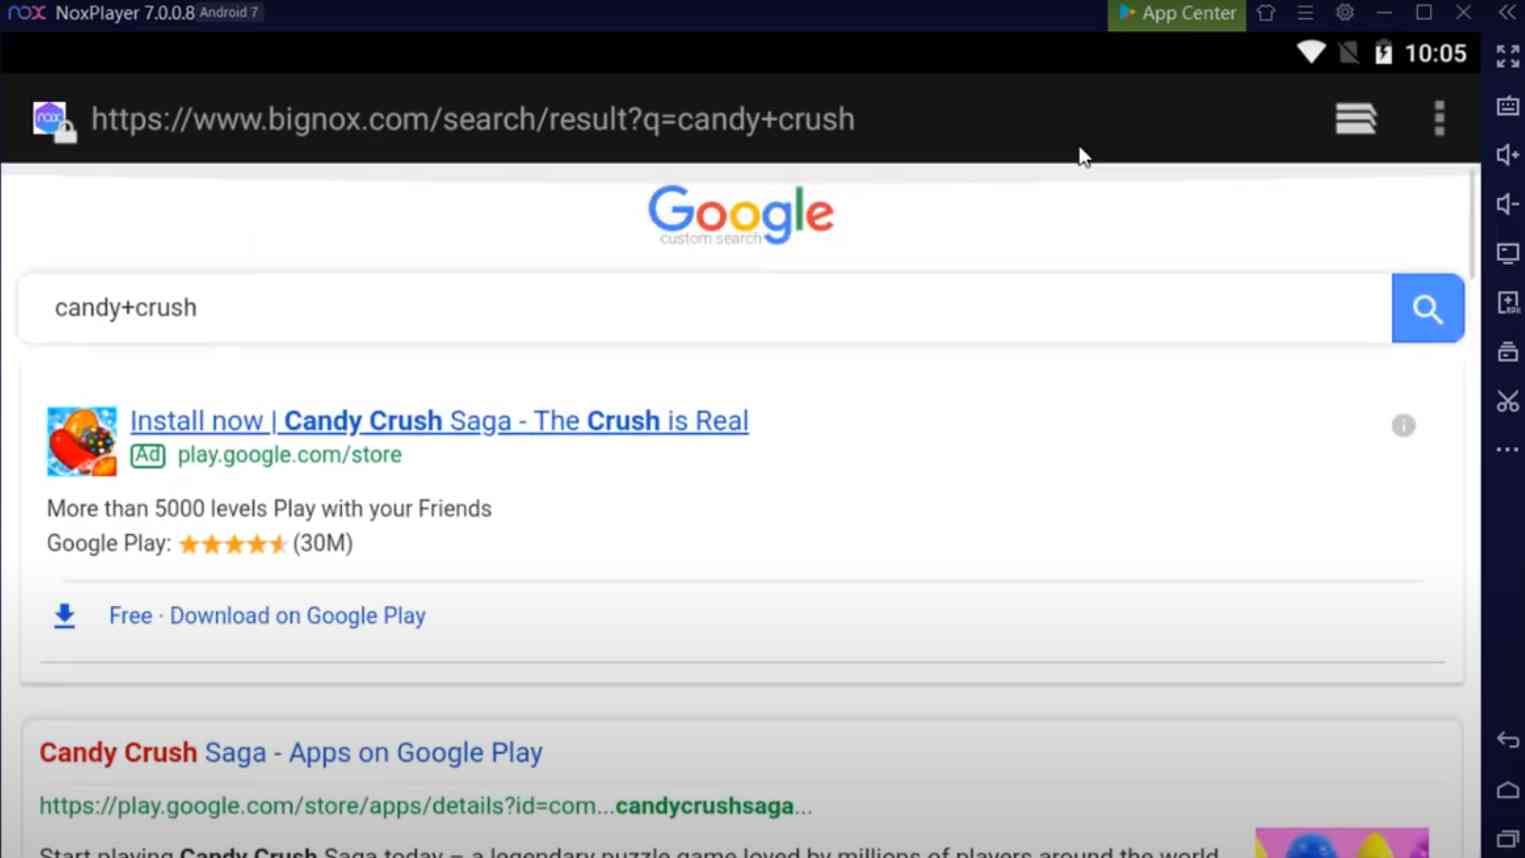Viewport: 1525px width, 858px height.
Task: Click the monitor screen icon in sidebar
Action: pos(1507,253)
